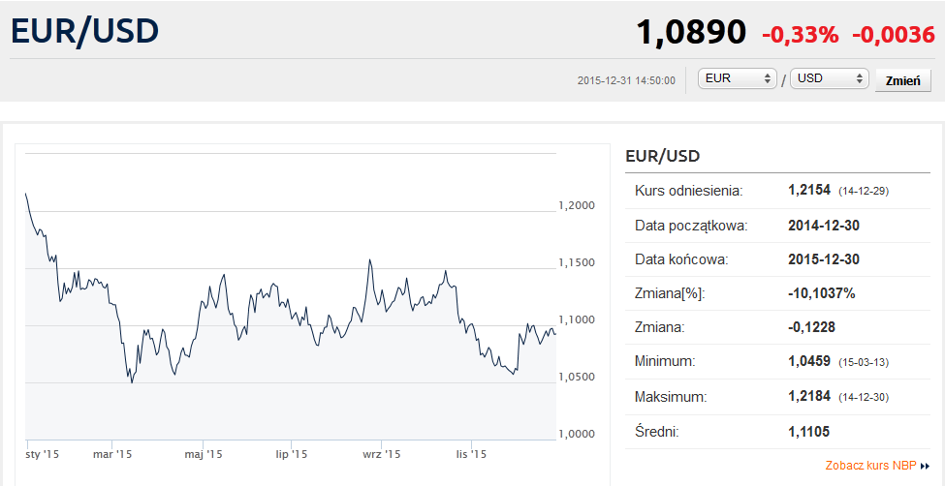The width and height of the screenshot is (945, 486).
Task: Click the double-arrow icon after kurs NBP
Action: tap(925, 466)
